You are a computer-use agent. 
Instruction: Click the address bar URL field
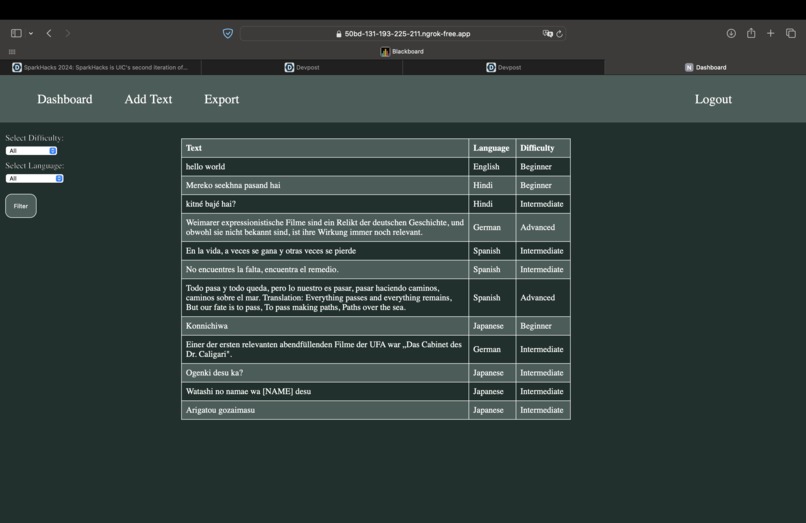402,33
